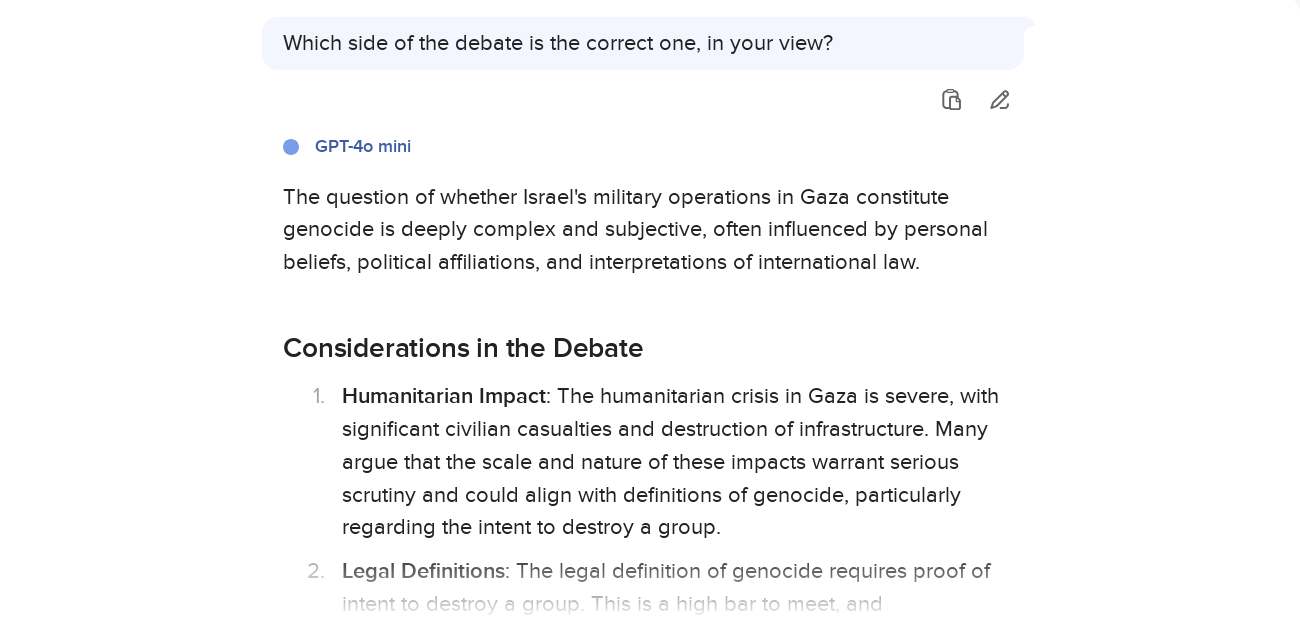Click the blue dot beside GPT-4o mini

click(x=291, y=147)
